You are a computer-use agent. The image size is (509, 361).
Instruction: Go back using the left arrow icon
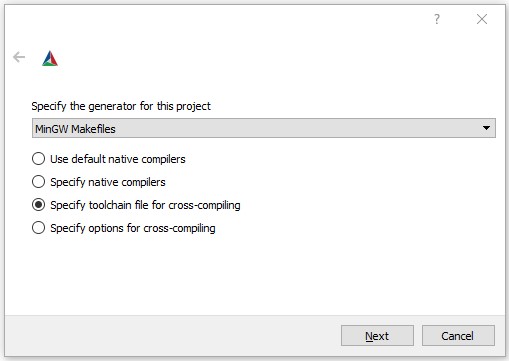19,57
